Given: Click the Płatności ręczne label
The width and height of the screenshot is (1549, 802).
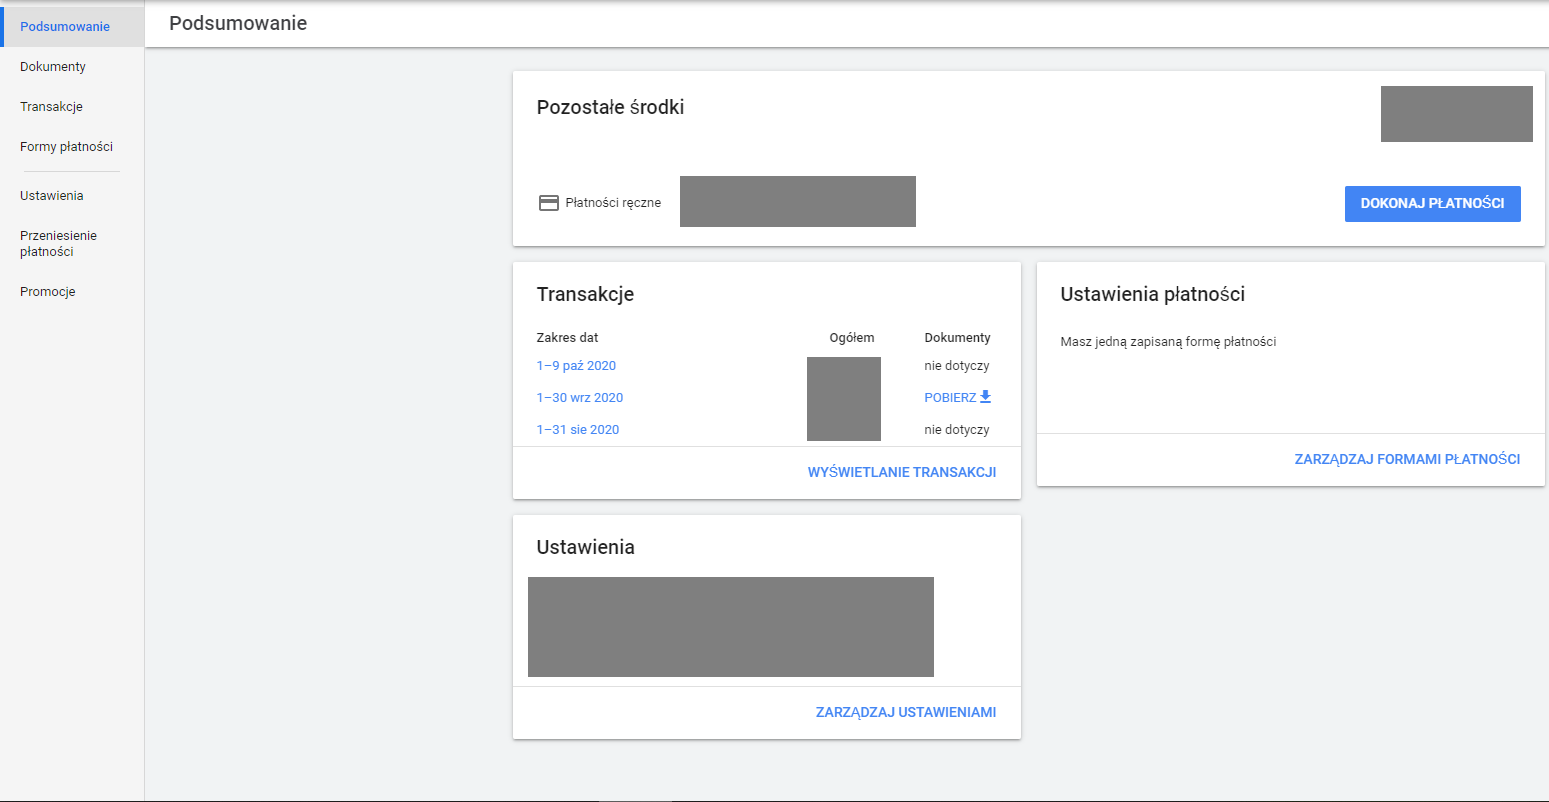Looking at the screenshot, I should click(613, 203).
